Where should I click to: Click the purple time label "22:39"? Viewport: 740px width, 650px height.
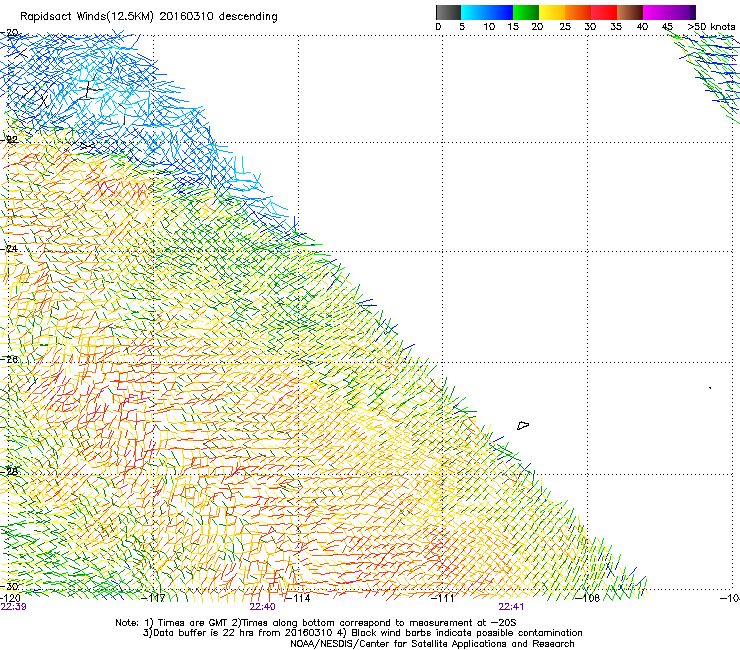pyautogui.click(x=14, y=607)
